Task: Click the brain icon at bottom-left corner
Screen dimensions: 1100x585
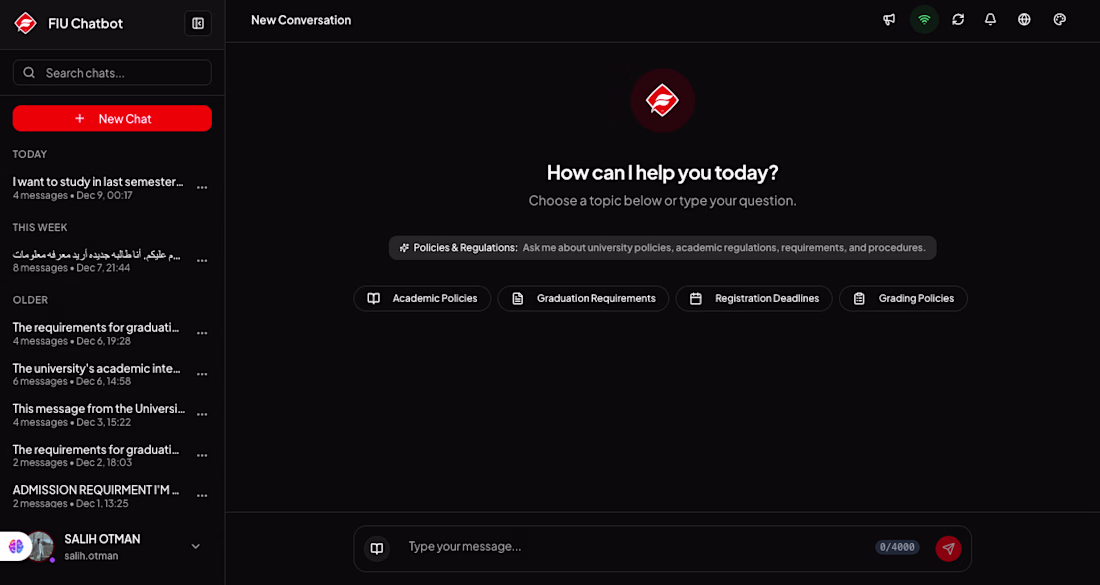Action: 15,546
